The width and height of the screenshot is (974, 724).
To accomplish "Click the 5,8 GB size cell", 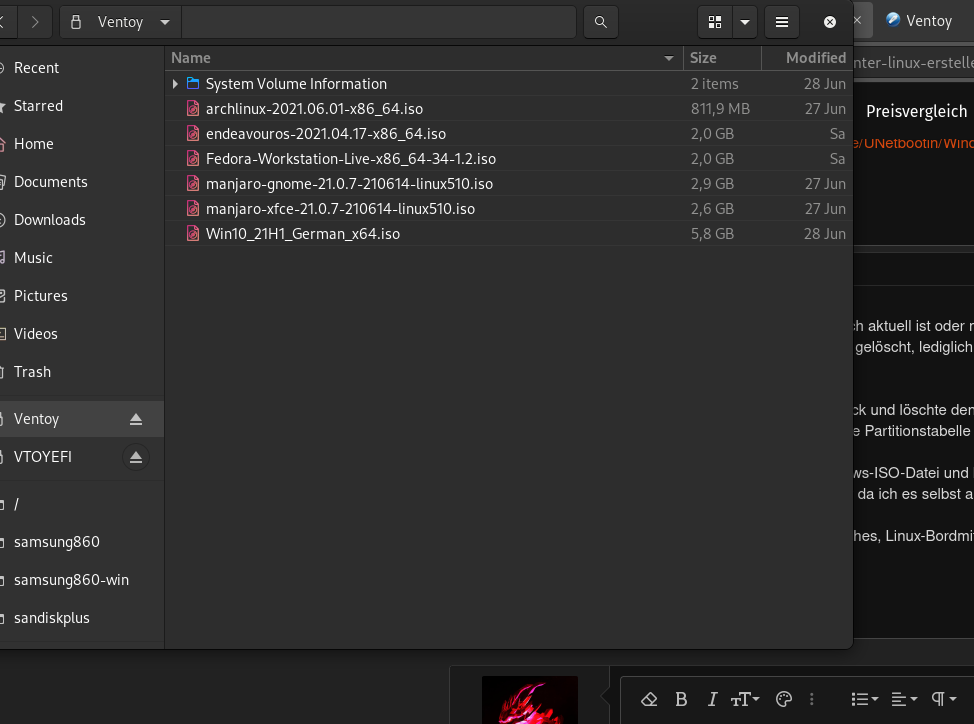I will [x=712, y=233].
